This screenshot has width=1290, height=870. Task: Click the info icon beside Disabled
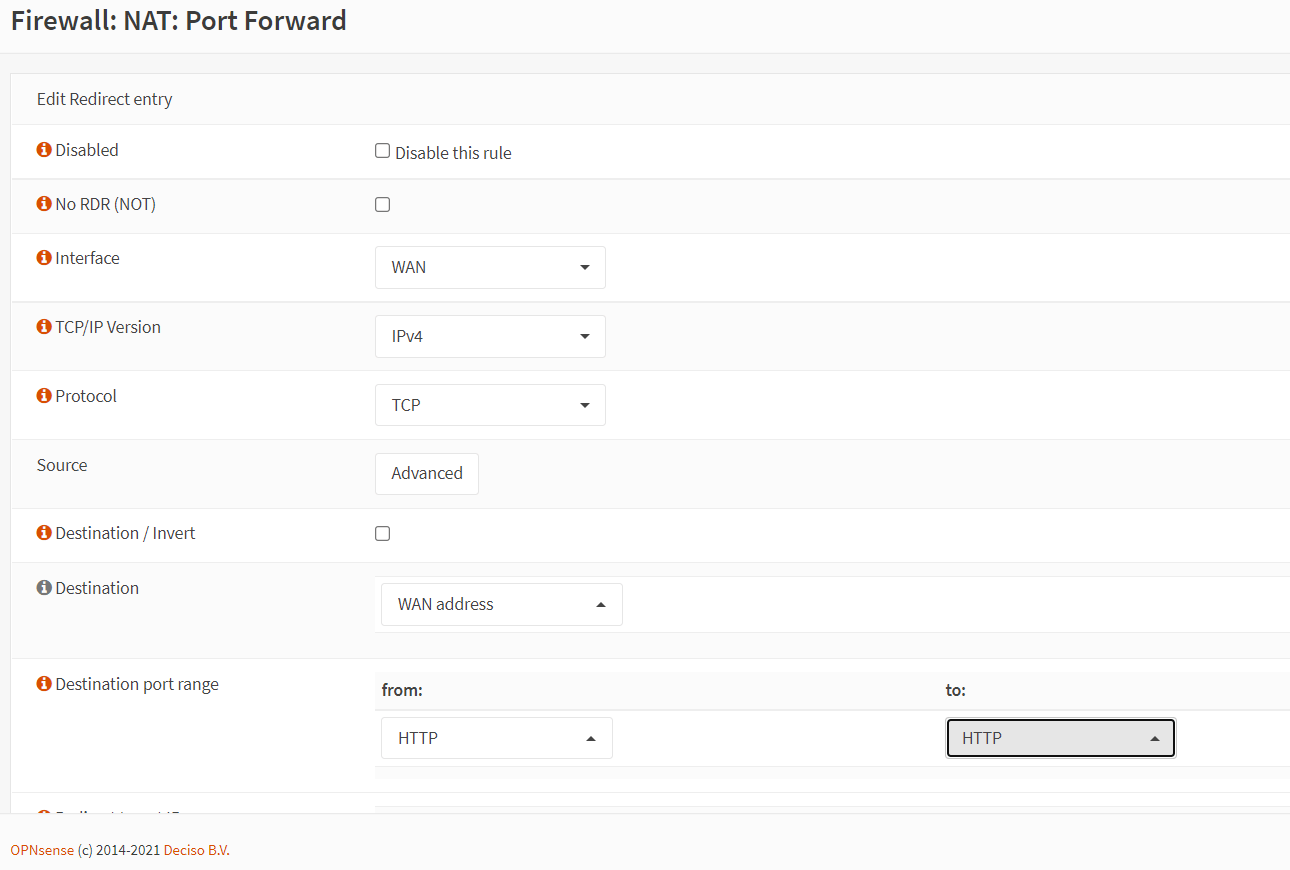44,150
